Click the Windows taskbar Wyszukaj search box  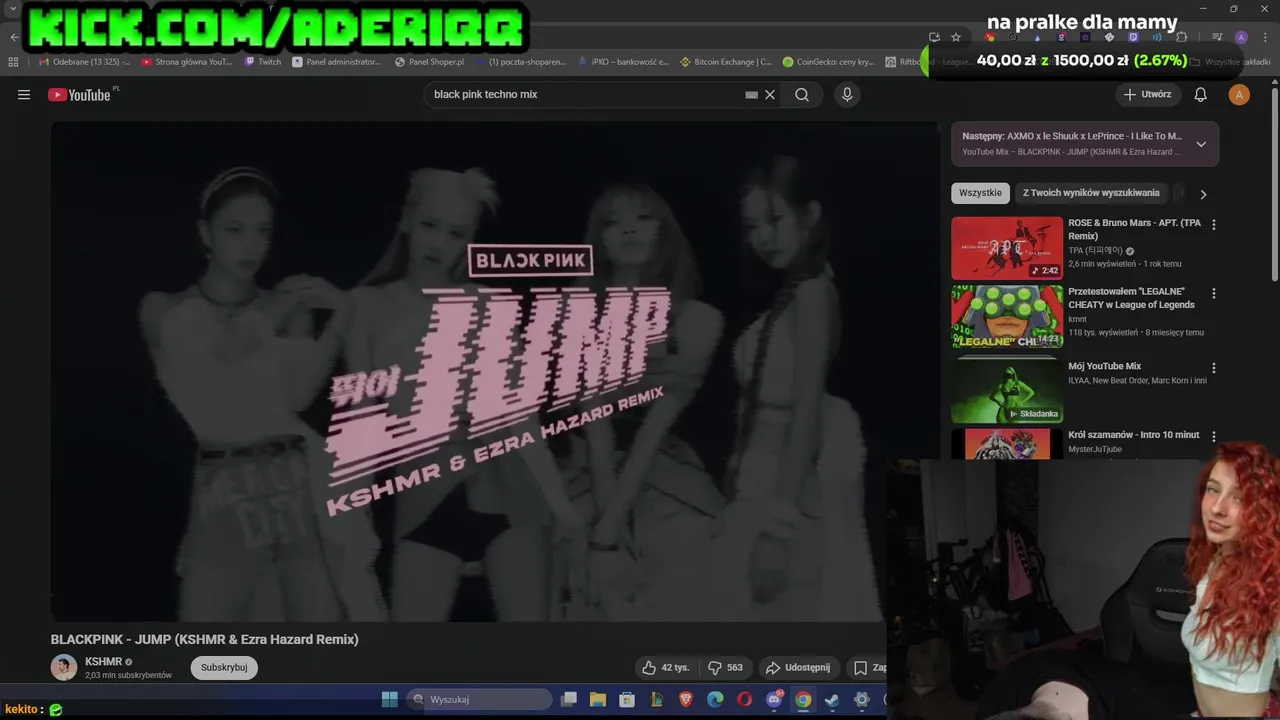point(478,699)
